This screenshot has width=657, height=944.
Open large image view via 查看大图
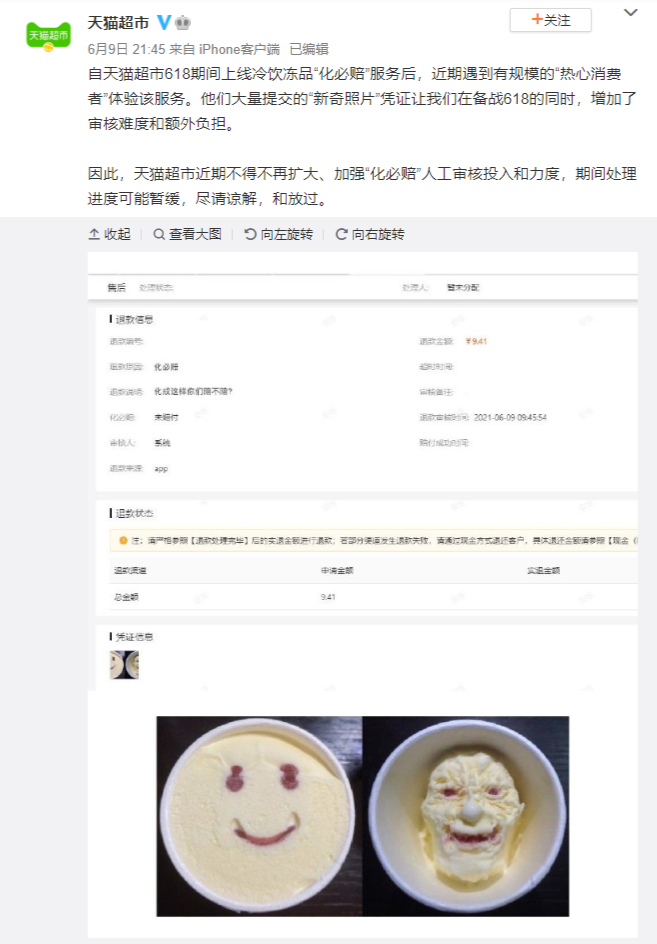coord(187,234)
